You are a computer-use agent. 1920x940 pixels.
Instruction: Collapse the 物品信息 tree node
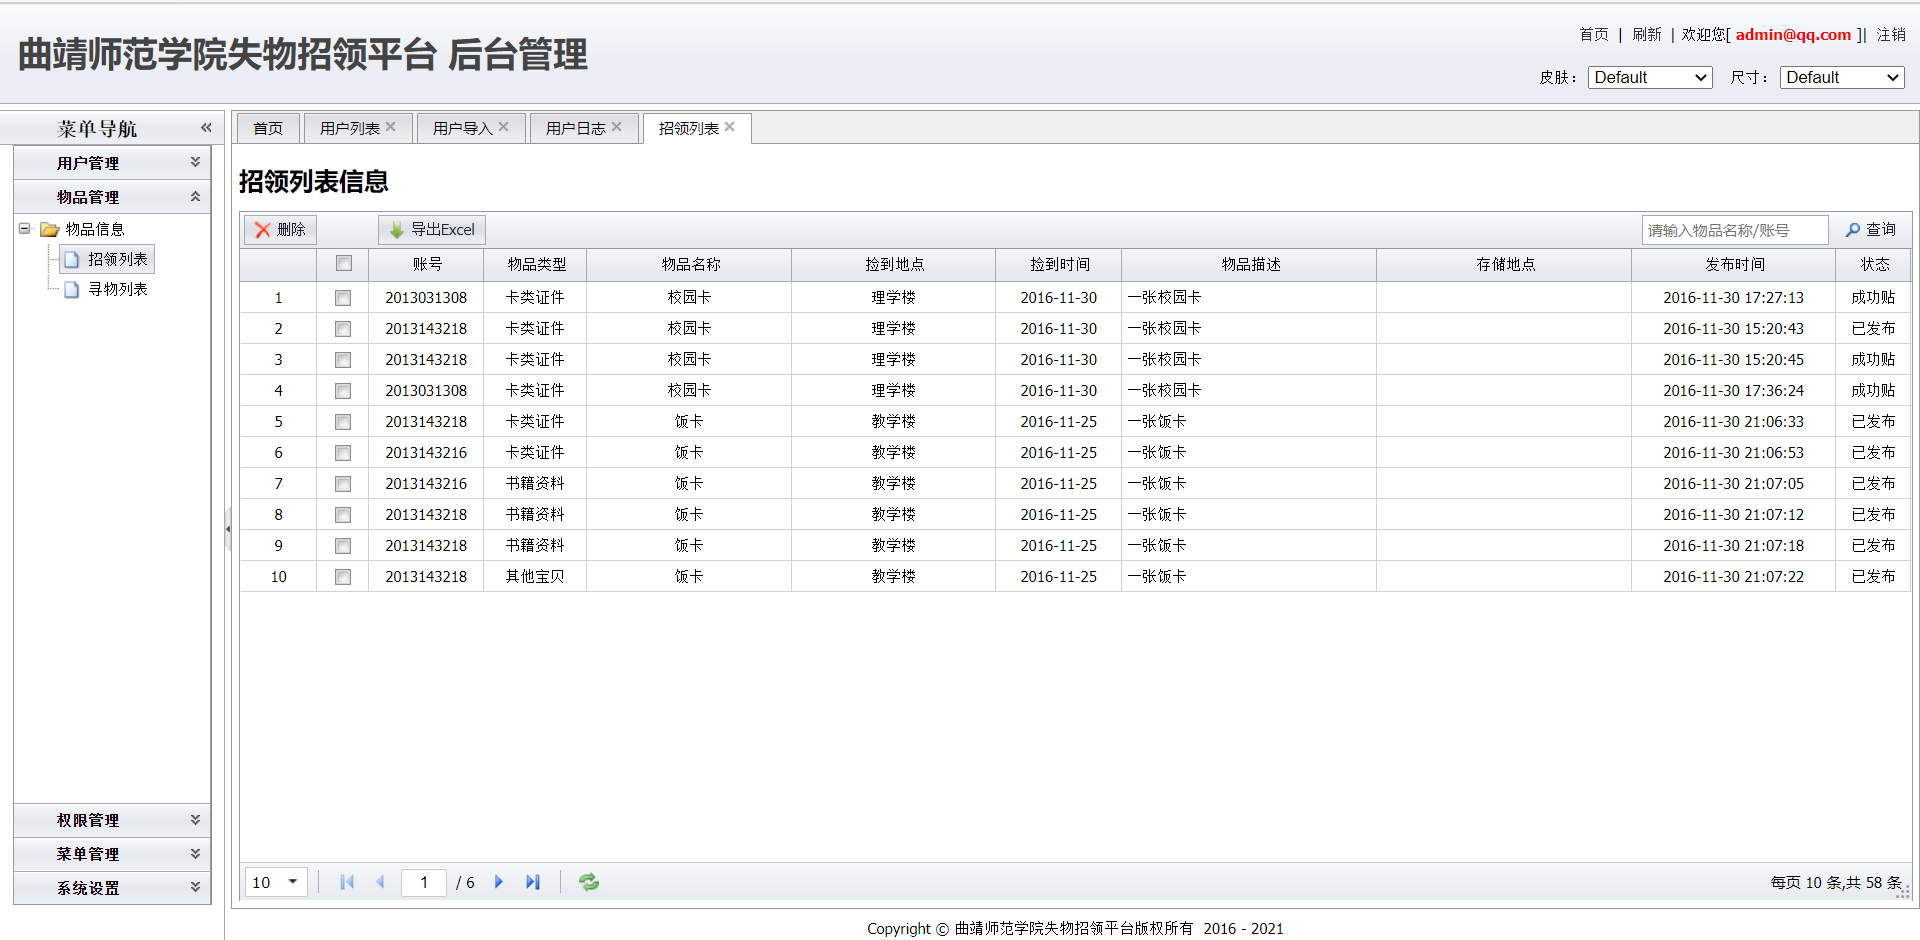click(25, 229)
